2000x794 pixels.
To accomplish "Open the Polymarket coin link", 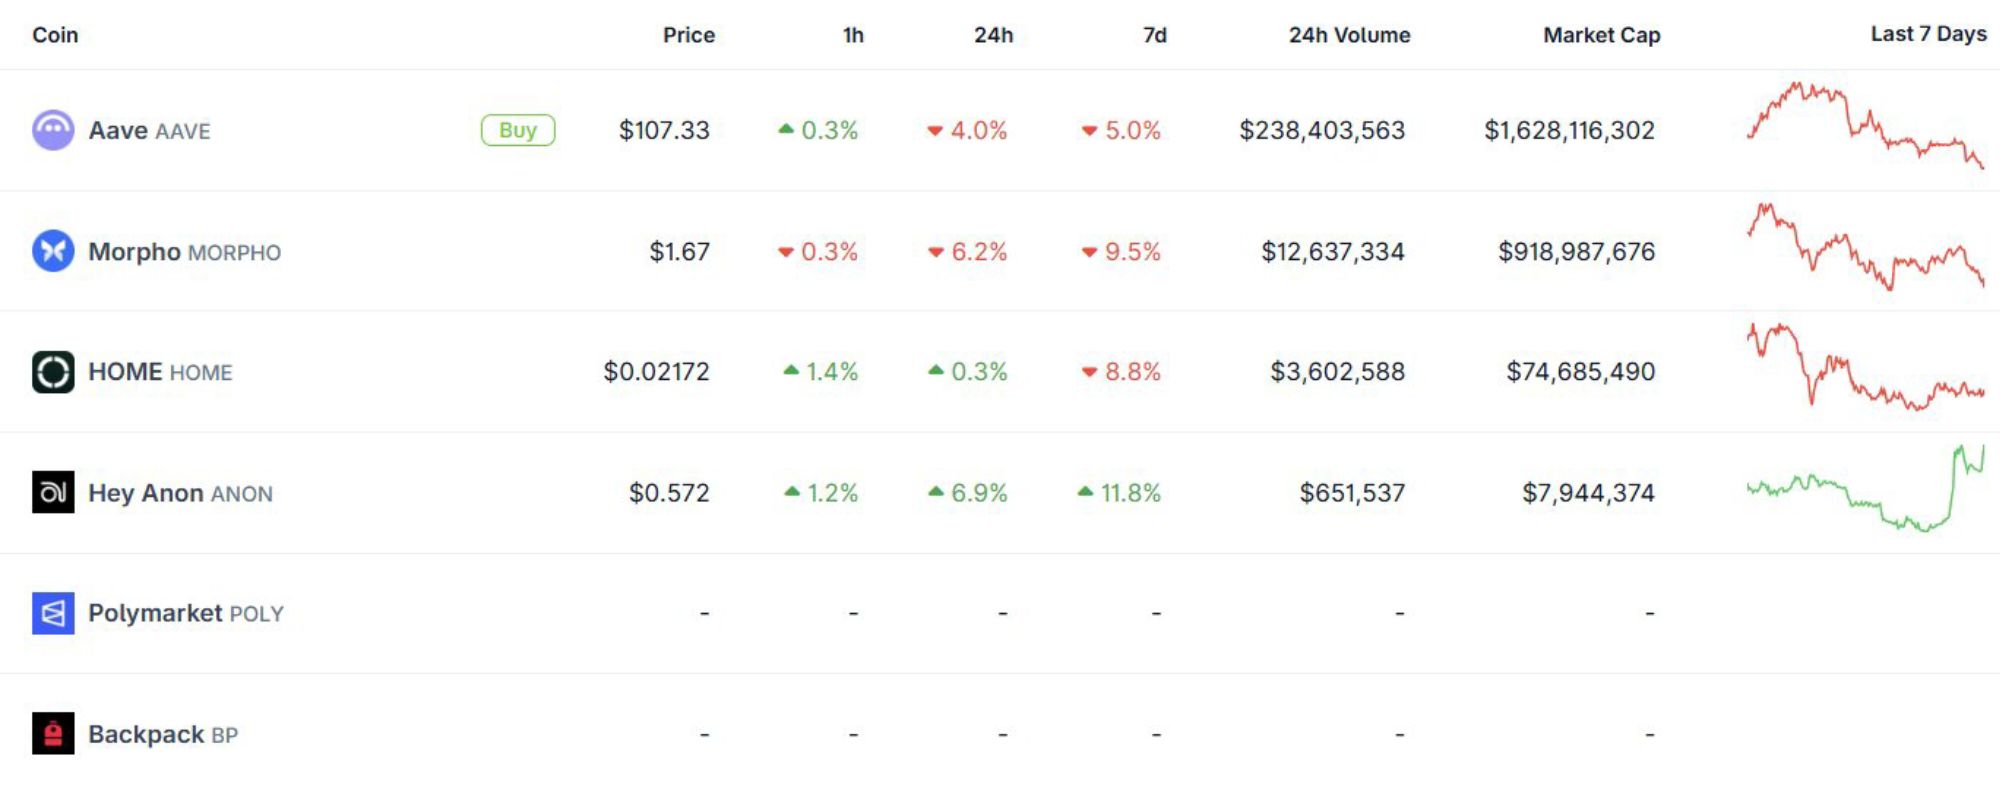I will point(185,613).
